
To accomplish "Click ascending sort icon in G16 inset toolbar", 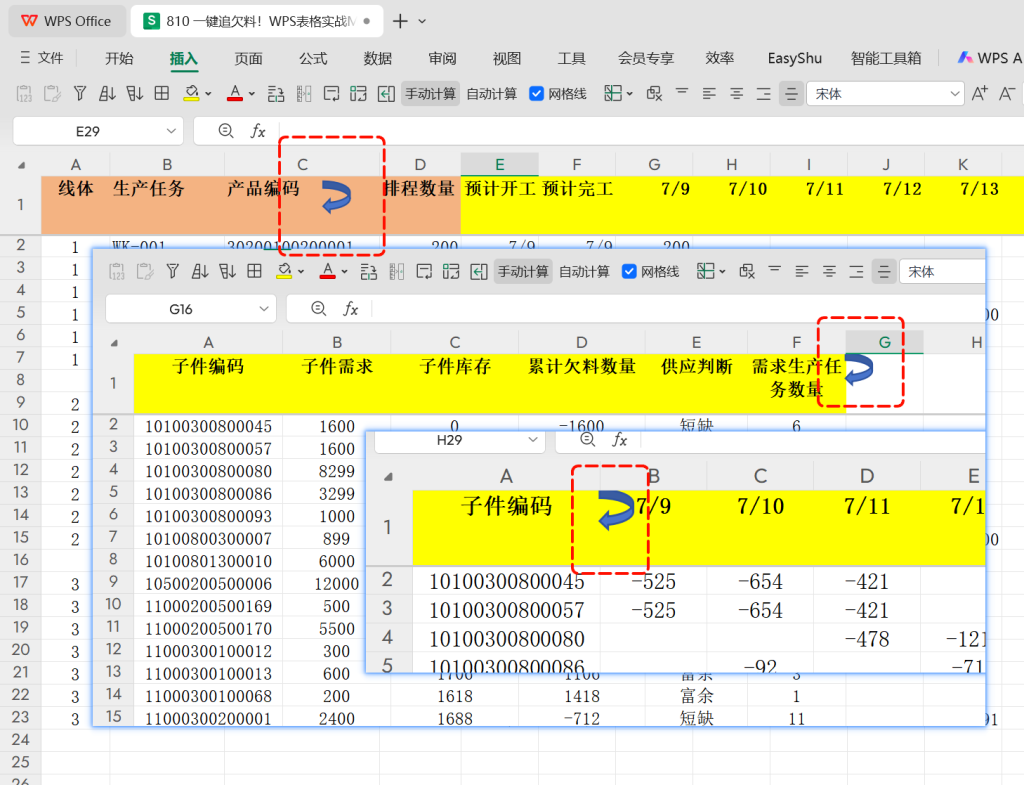I will pos(200,271).
